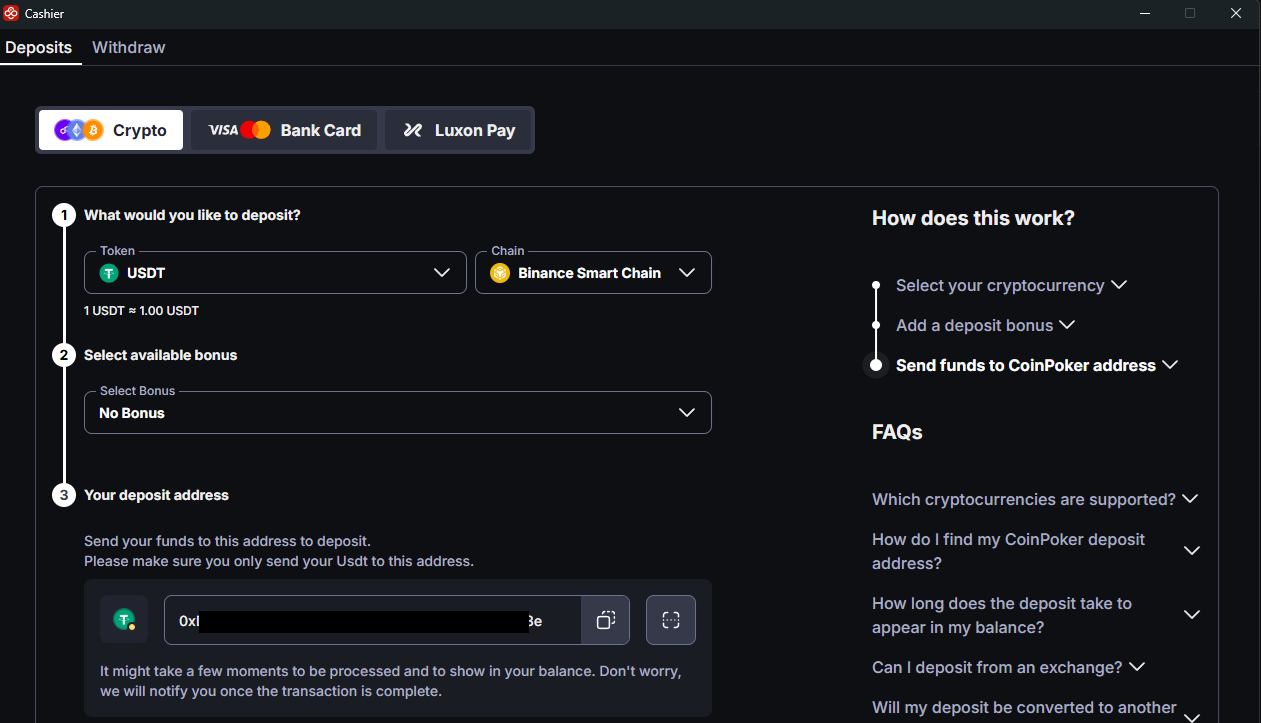Expand FAQ 'How long does the deposit take'
1261x723 pixels.
pos(1035,615)
